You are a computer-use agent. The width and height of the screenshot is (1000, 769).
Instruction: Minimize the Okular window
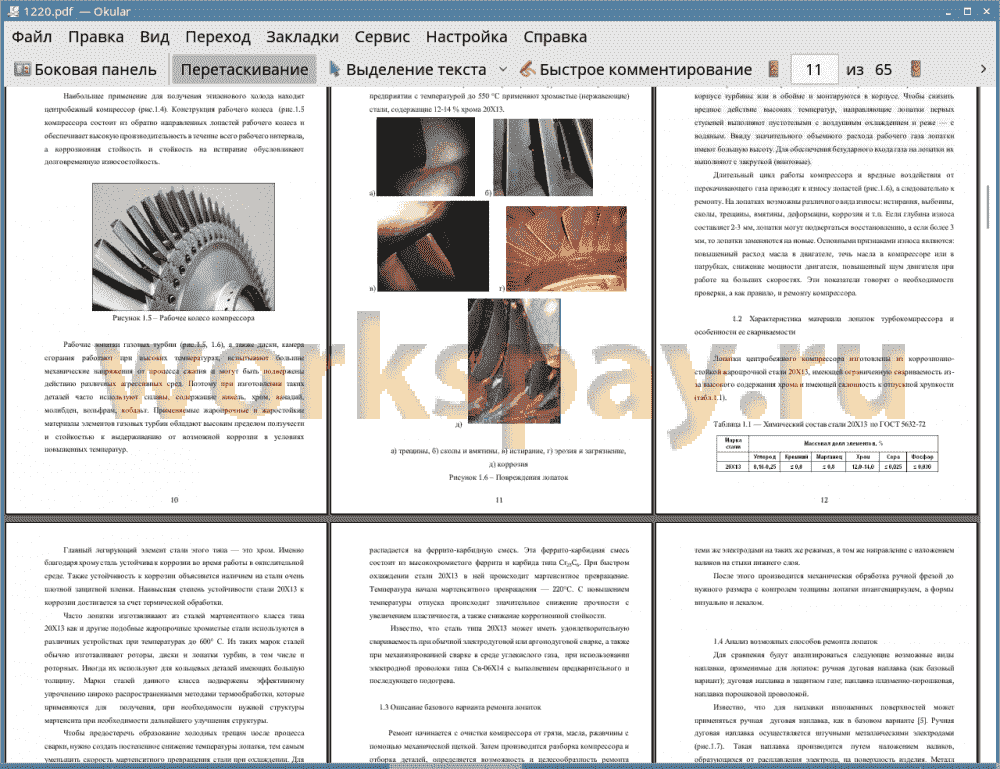click(x=948, y=11)
